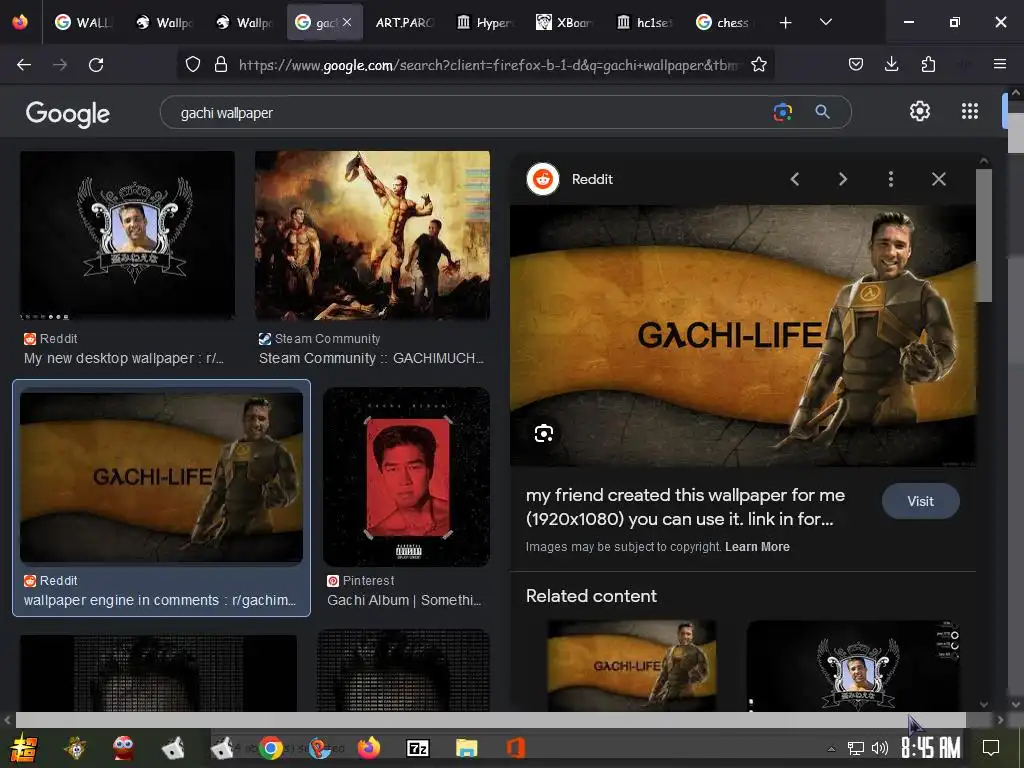Switch to the hc1set tab

(645, 23)
